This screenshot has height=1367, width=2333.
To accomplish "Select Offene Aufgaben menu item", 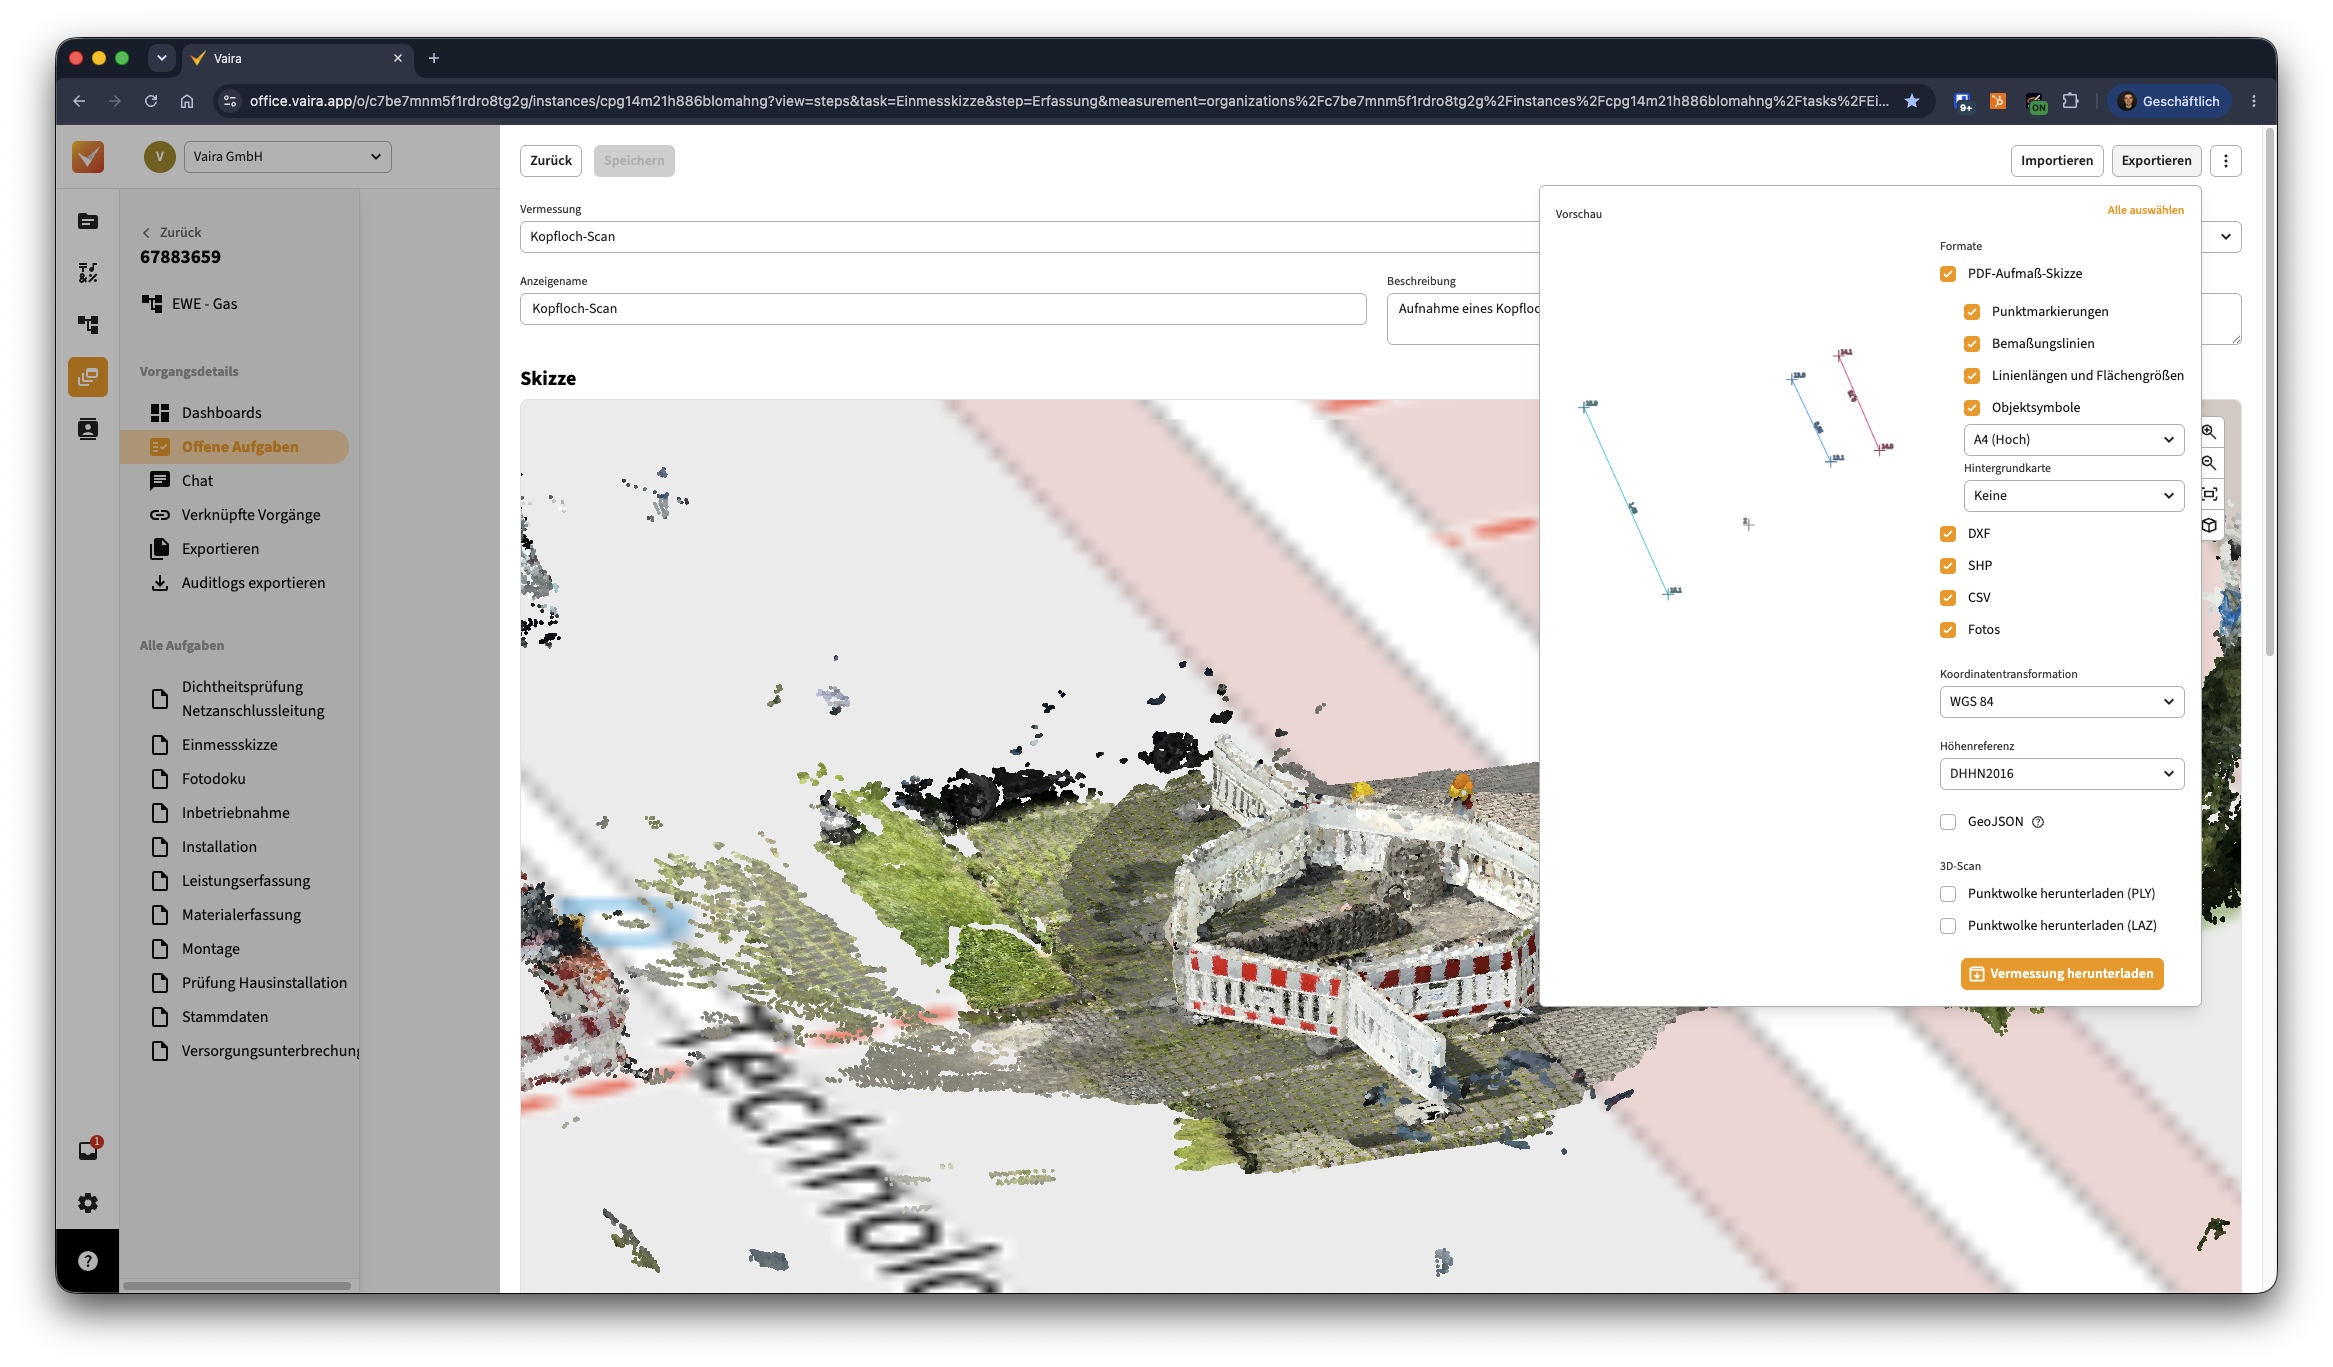I will (234, 447).
